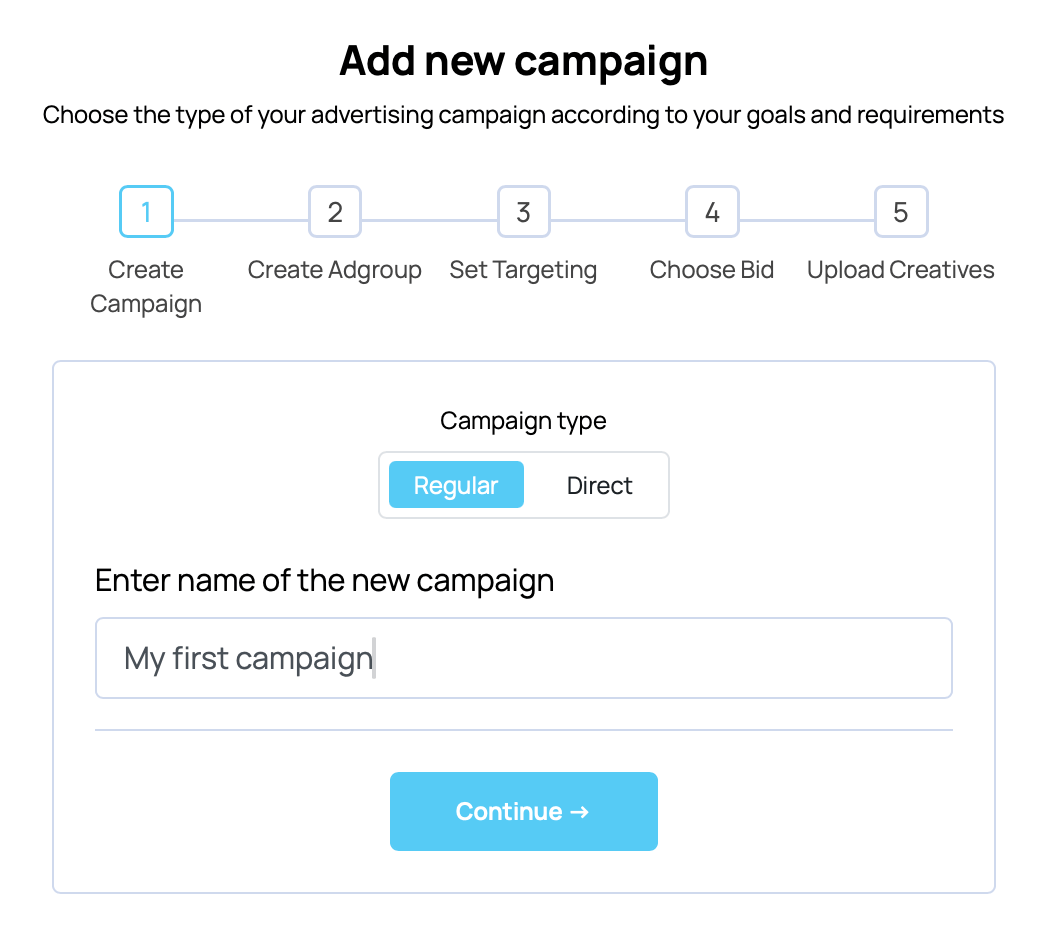Click the Continue button
This screenshot has width=1052, height=948.
tap(524, 811)
